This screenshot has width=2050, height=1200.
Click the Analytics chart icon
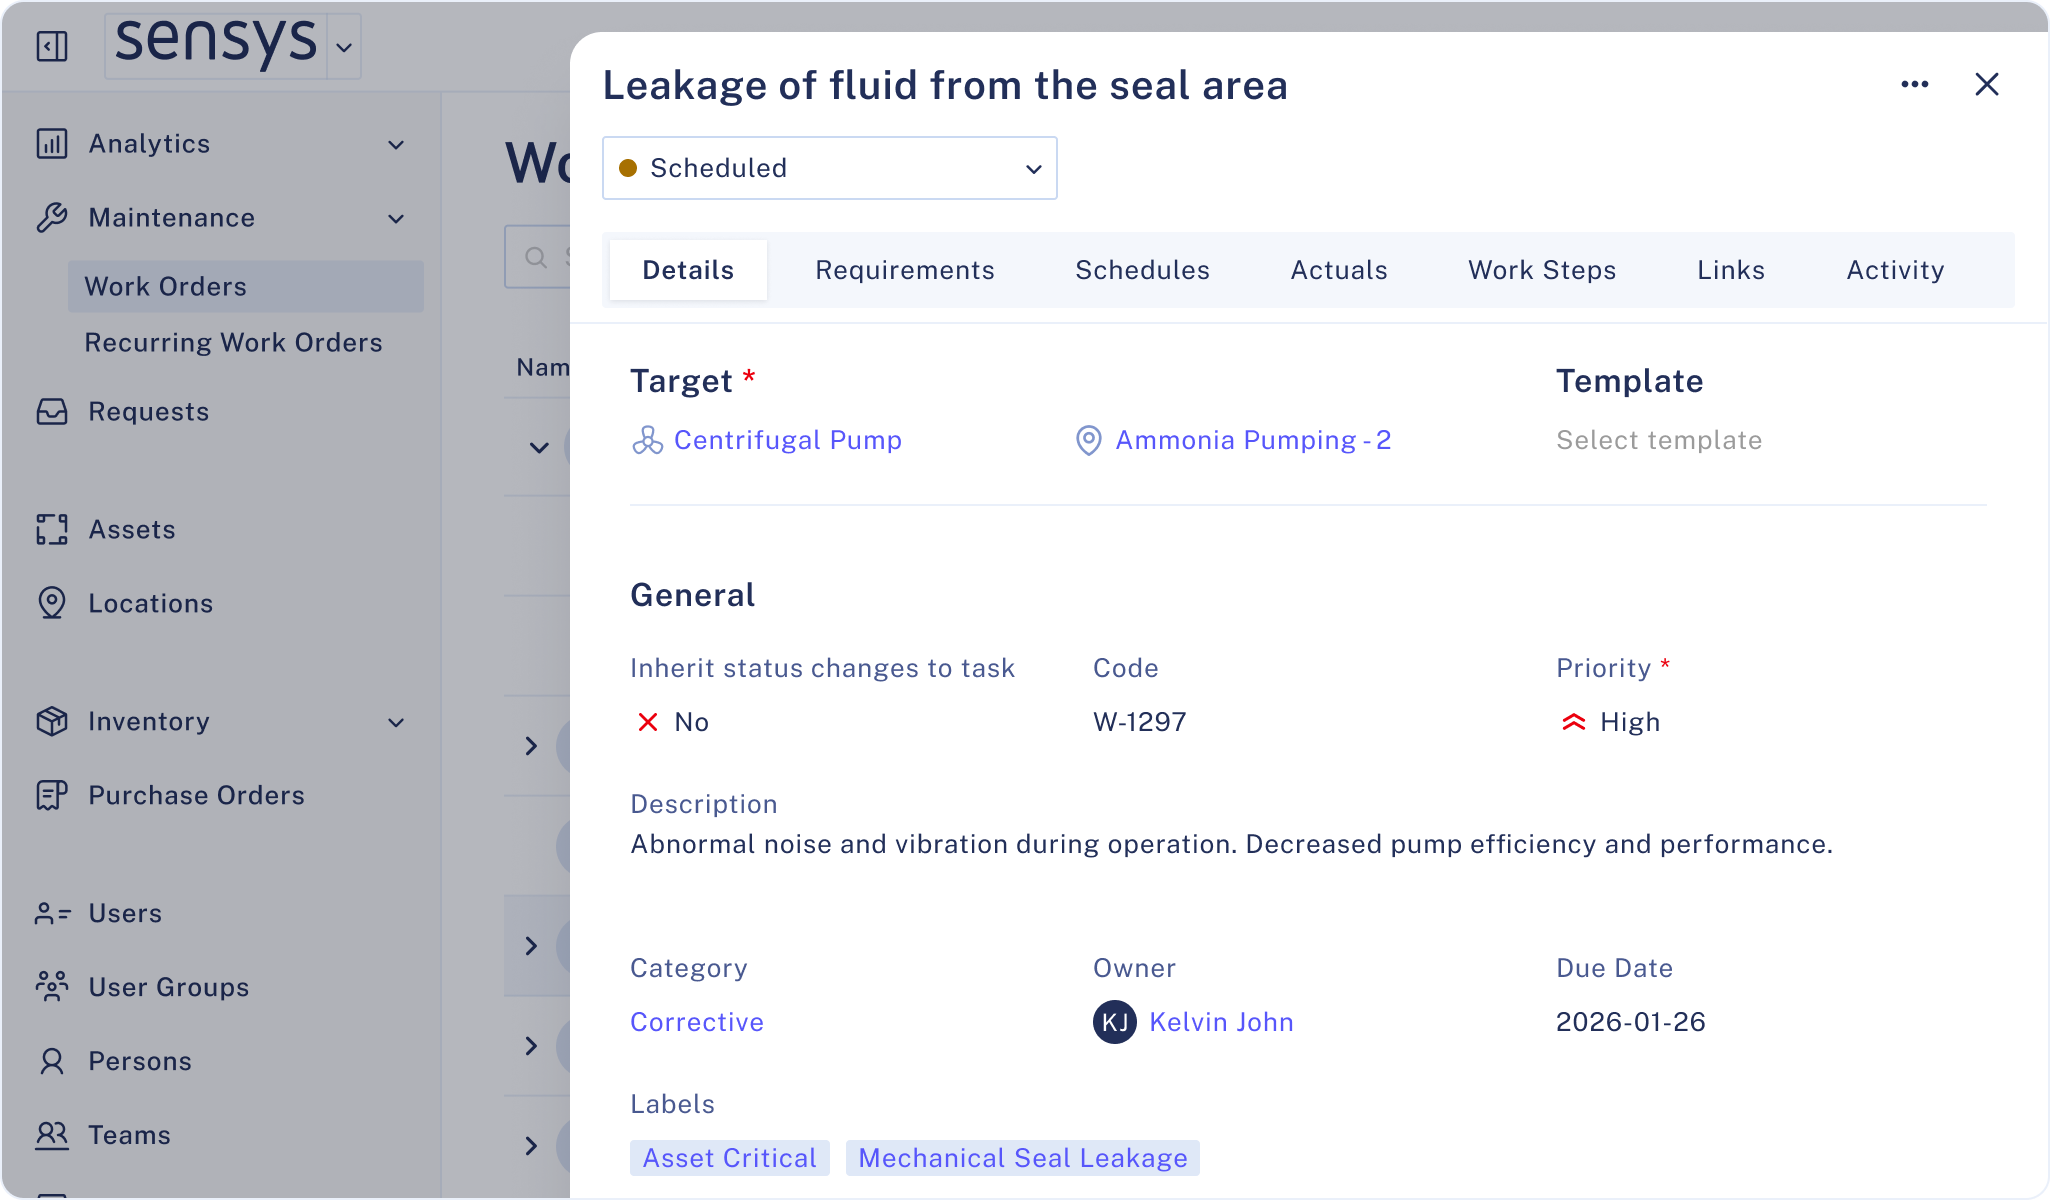pyautogui.click(x=52, y=144)
